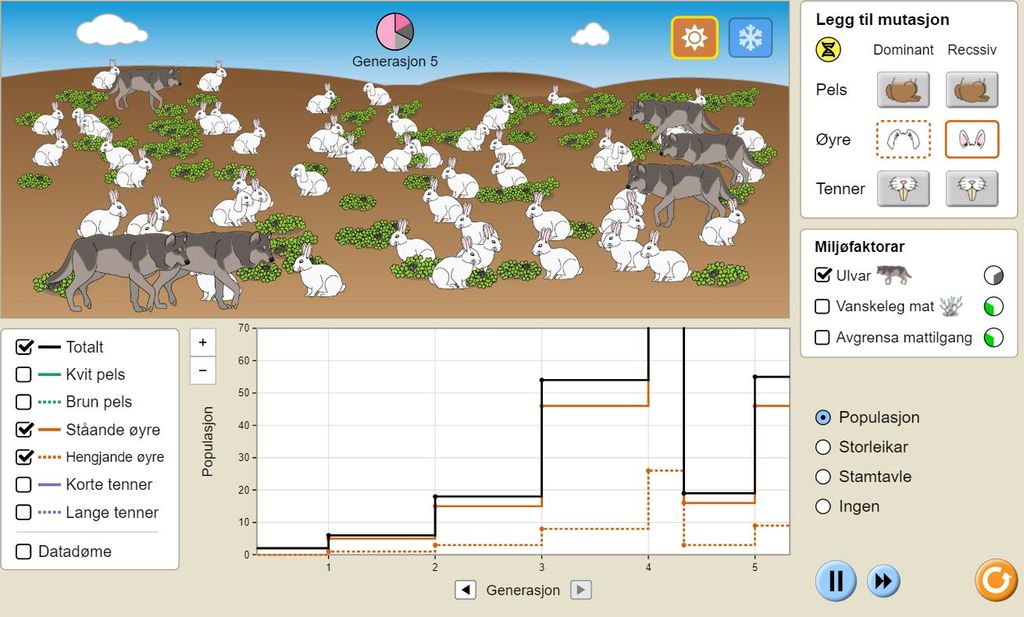This screenshot has height=617, width=1024.
Task: Select recessive ears (Øyre) mutation
Action: pyautogui.click(x=972, y=139)
